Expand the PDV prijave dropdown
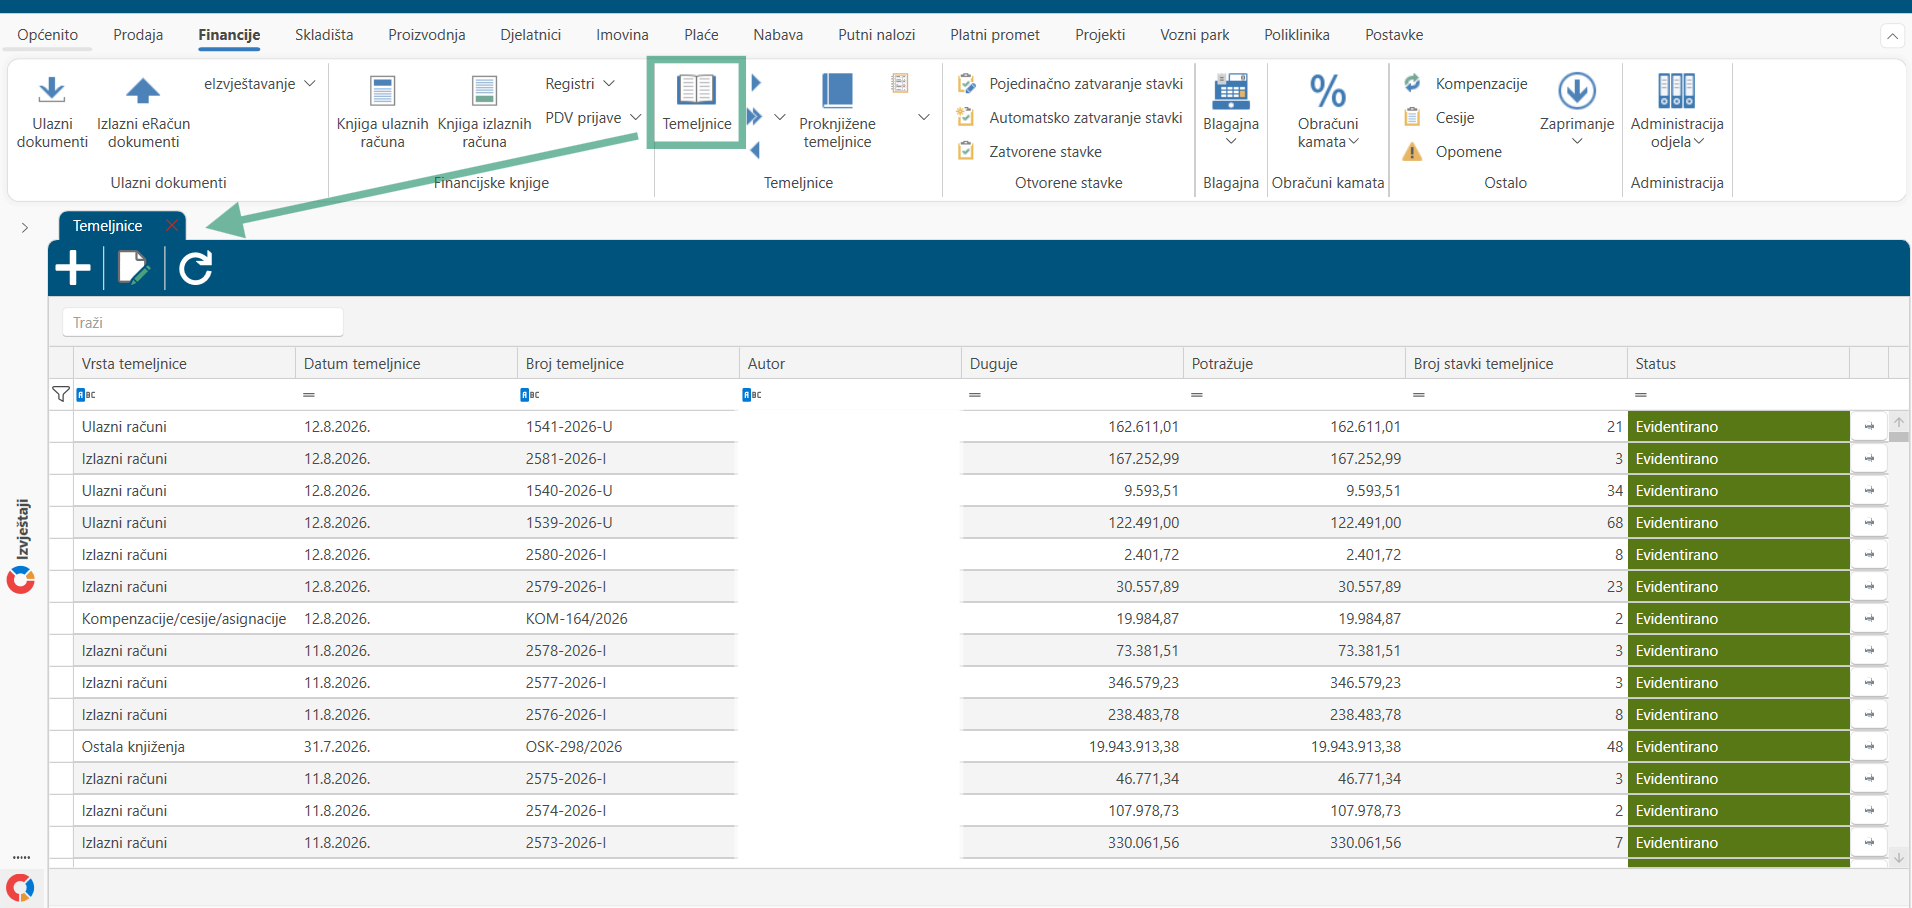The height and width of the screenshot is (908, 1912). [636, 117]
